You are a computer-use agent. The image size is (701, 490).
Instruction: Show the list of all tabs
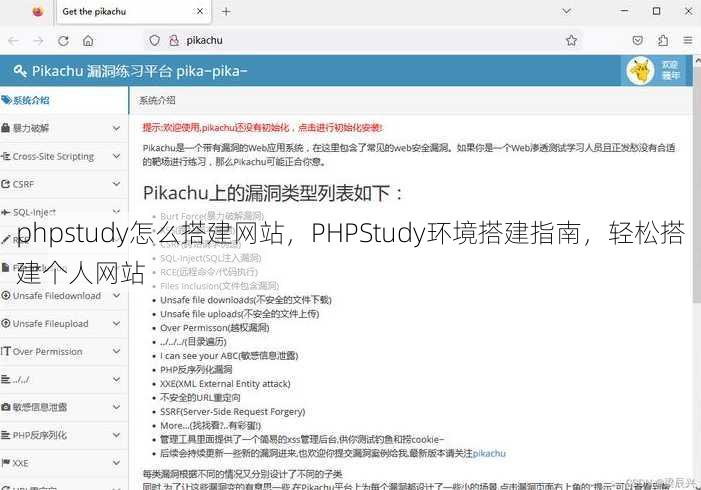coord(566,11)
